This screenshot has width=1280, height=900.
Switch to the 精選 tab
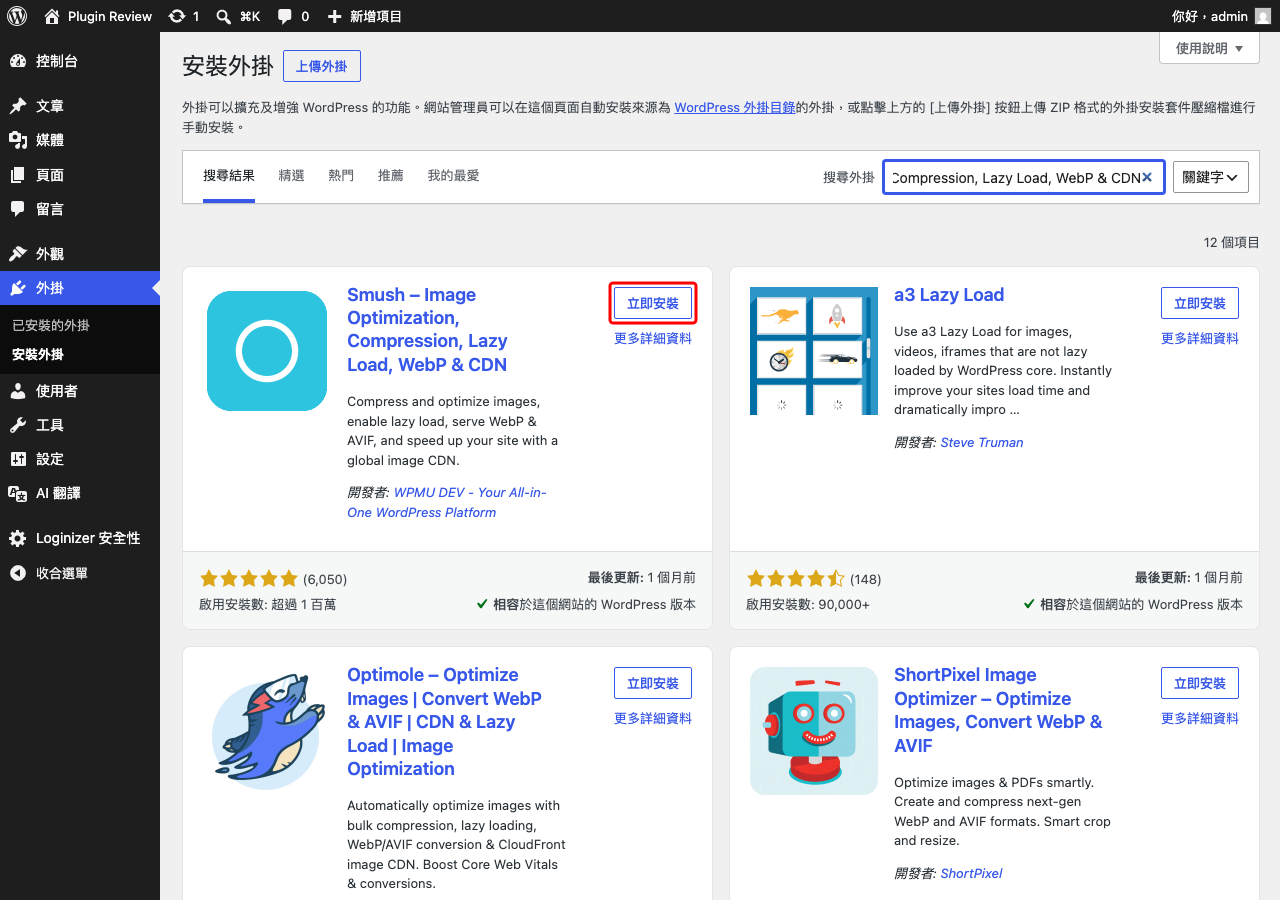click(291, 176)
